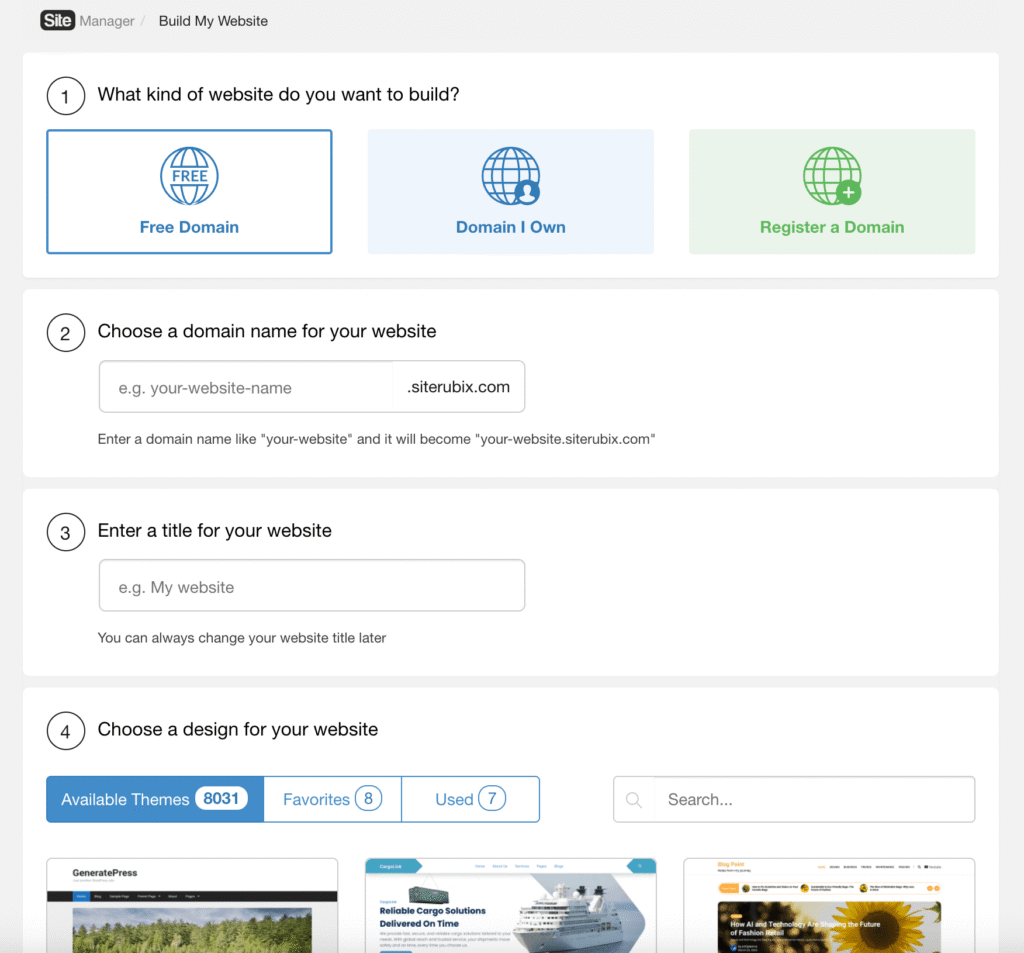Screen dimensions: 1024x953
Task: Select the Domain I Own option
Action: coord(510,191)
